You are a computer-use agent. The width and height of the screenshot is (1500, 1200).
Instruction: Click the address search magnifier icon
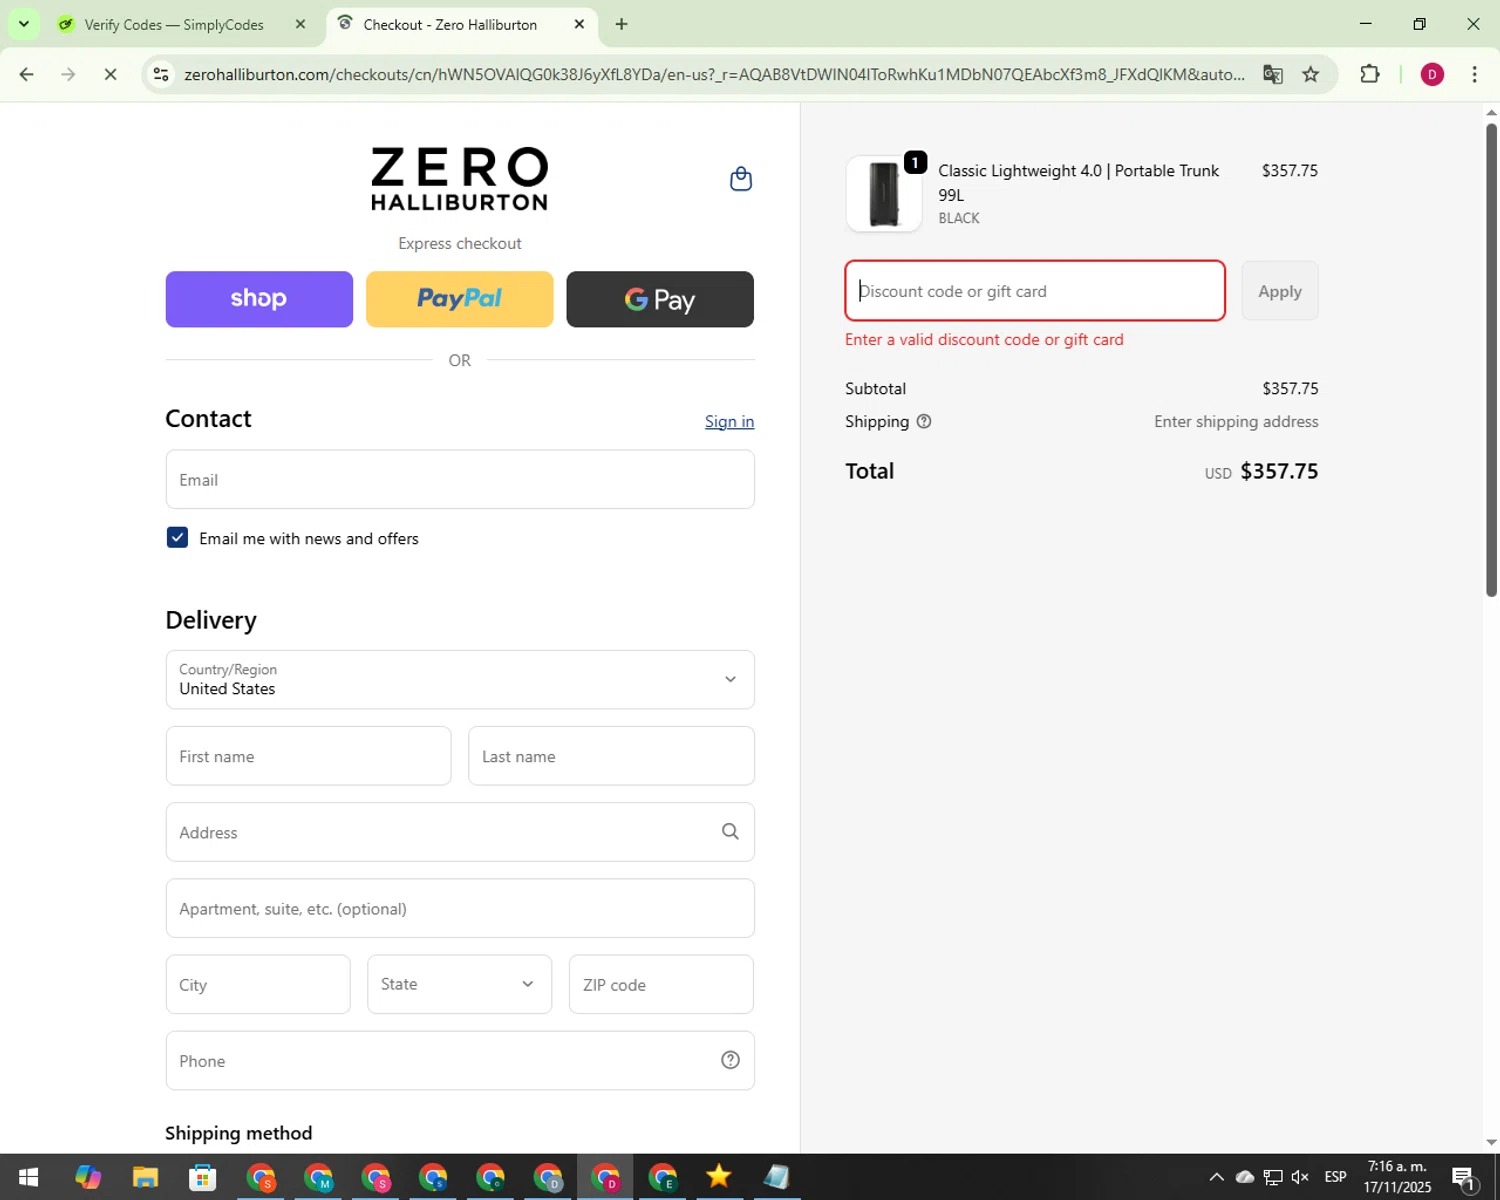[x=730, y=832]
